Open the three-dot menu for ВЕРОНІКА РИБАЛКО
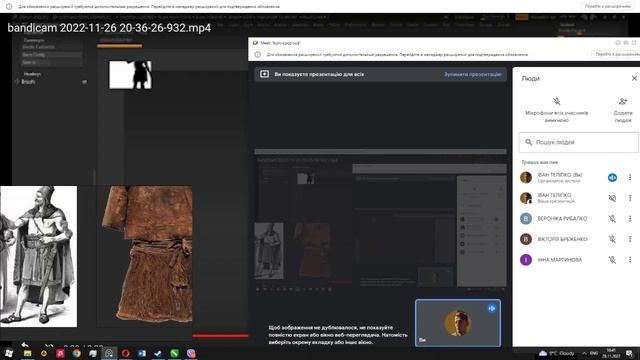Viewport: 640px width, 360px height. point(630,219)
